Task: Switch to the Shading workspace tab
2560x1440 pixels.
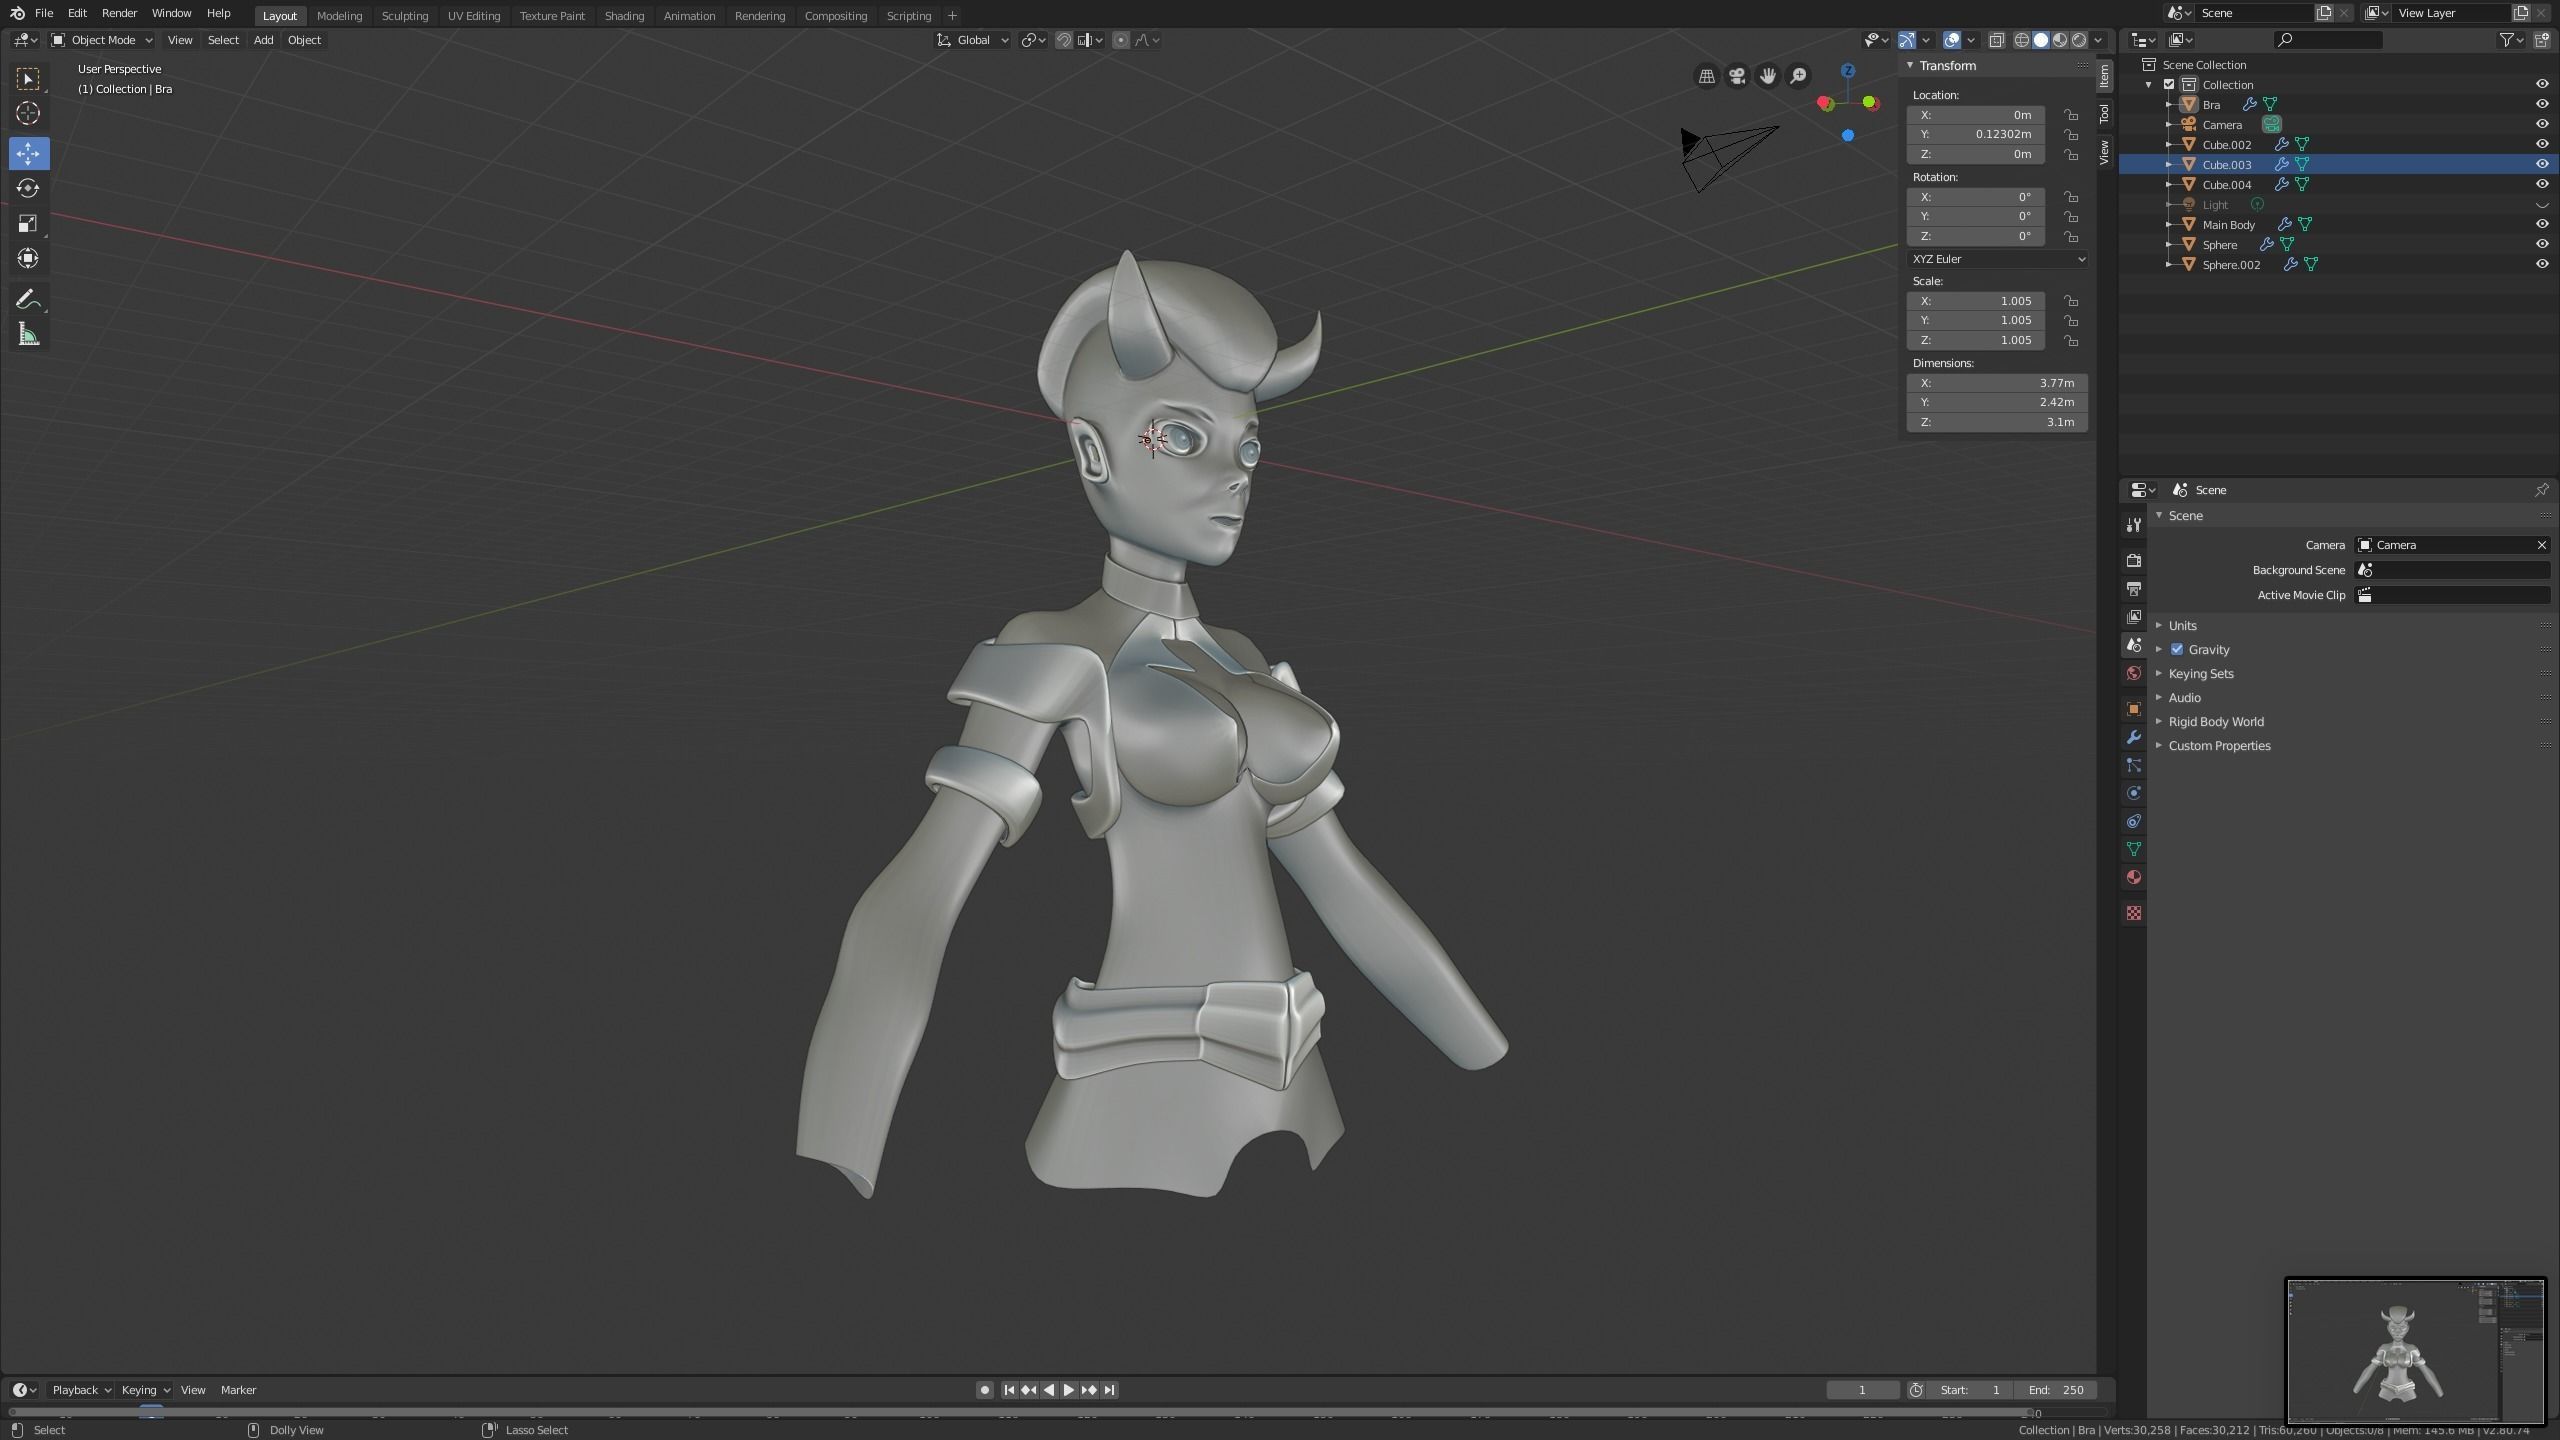Action: tap(624, 16)
